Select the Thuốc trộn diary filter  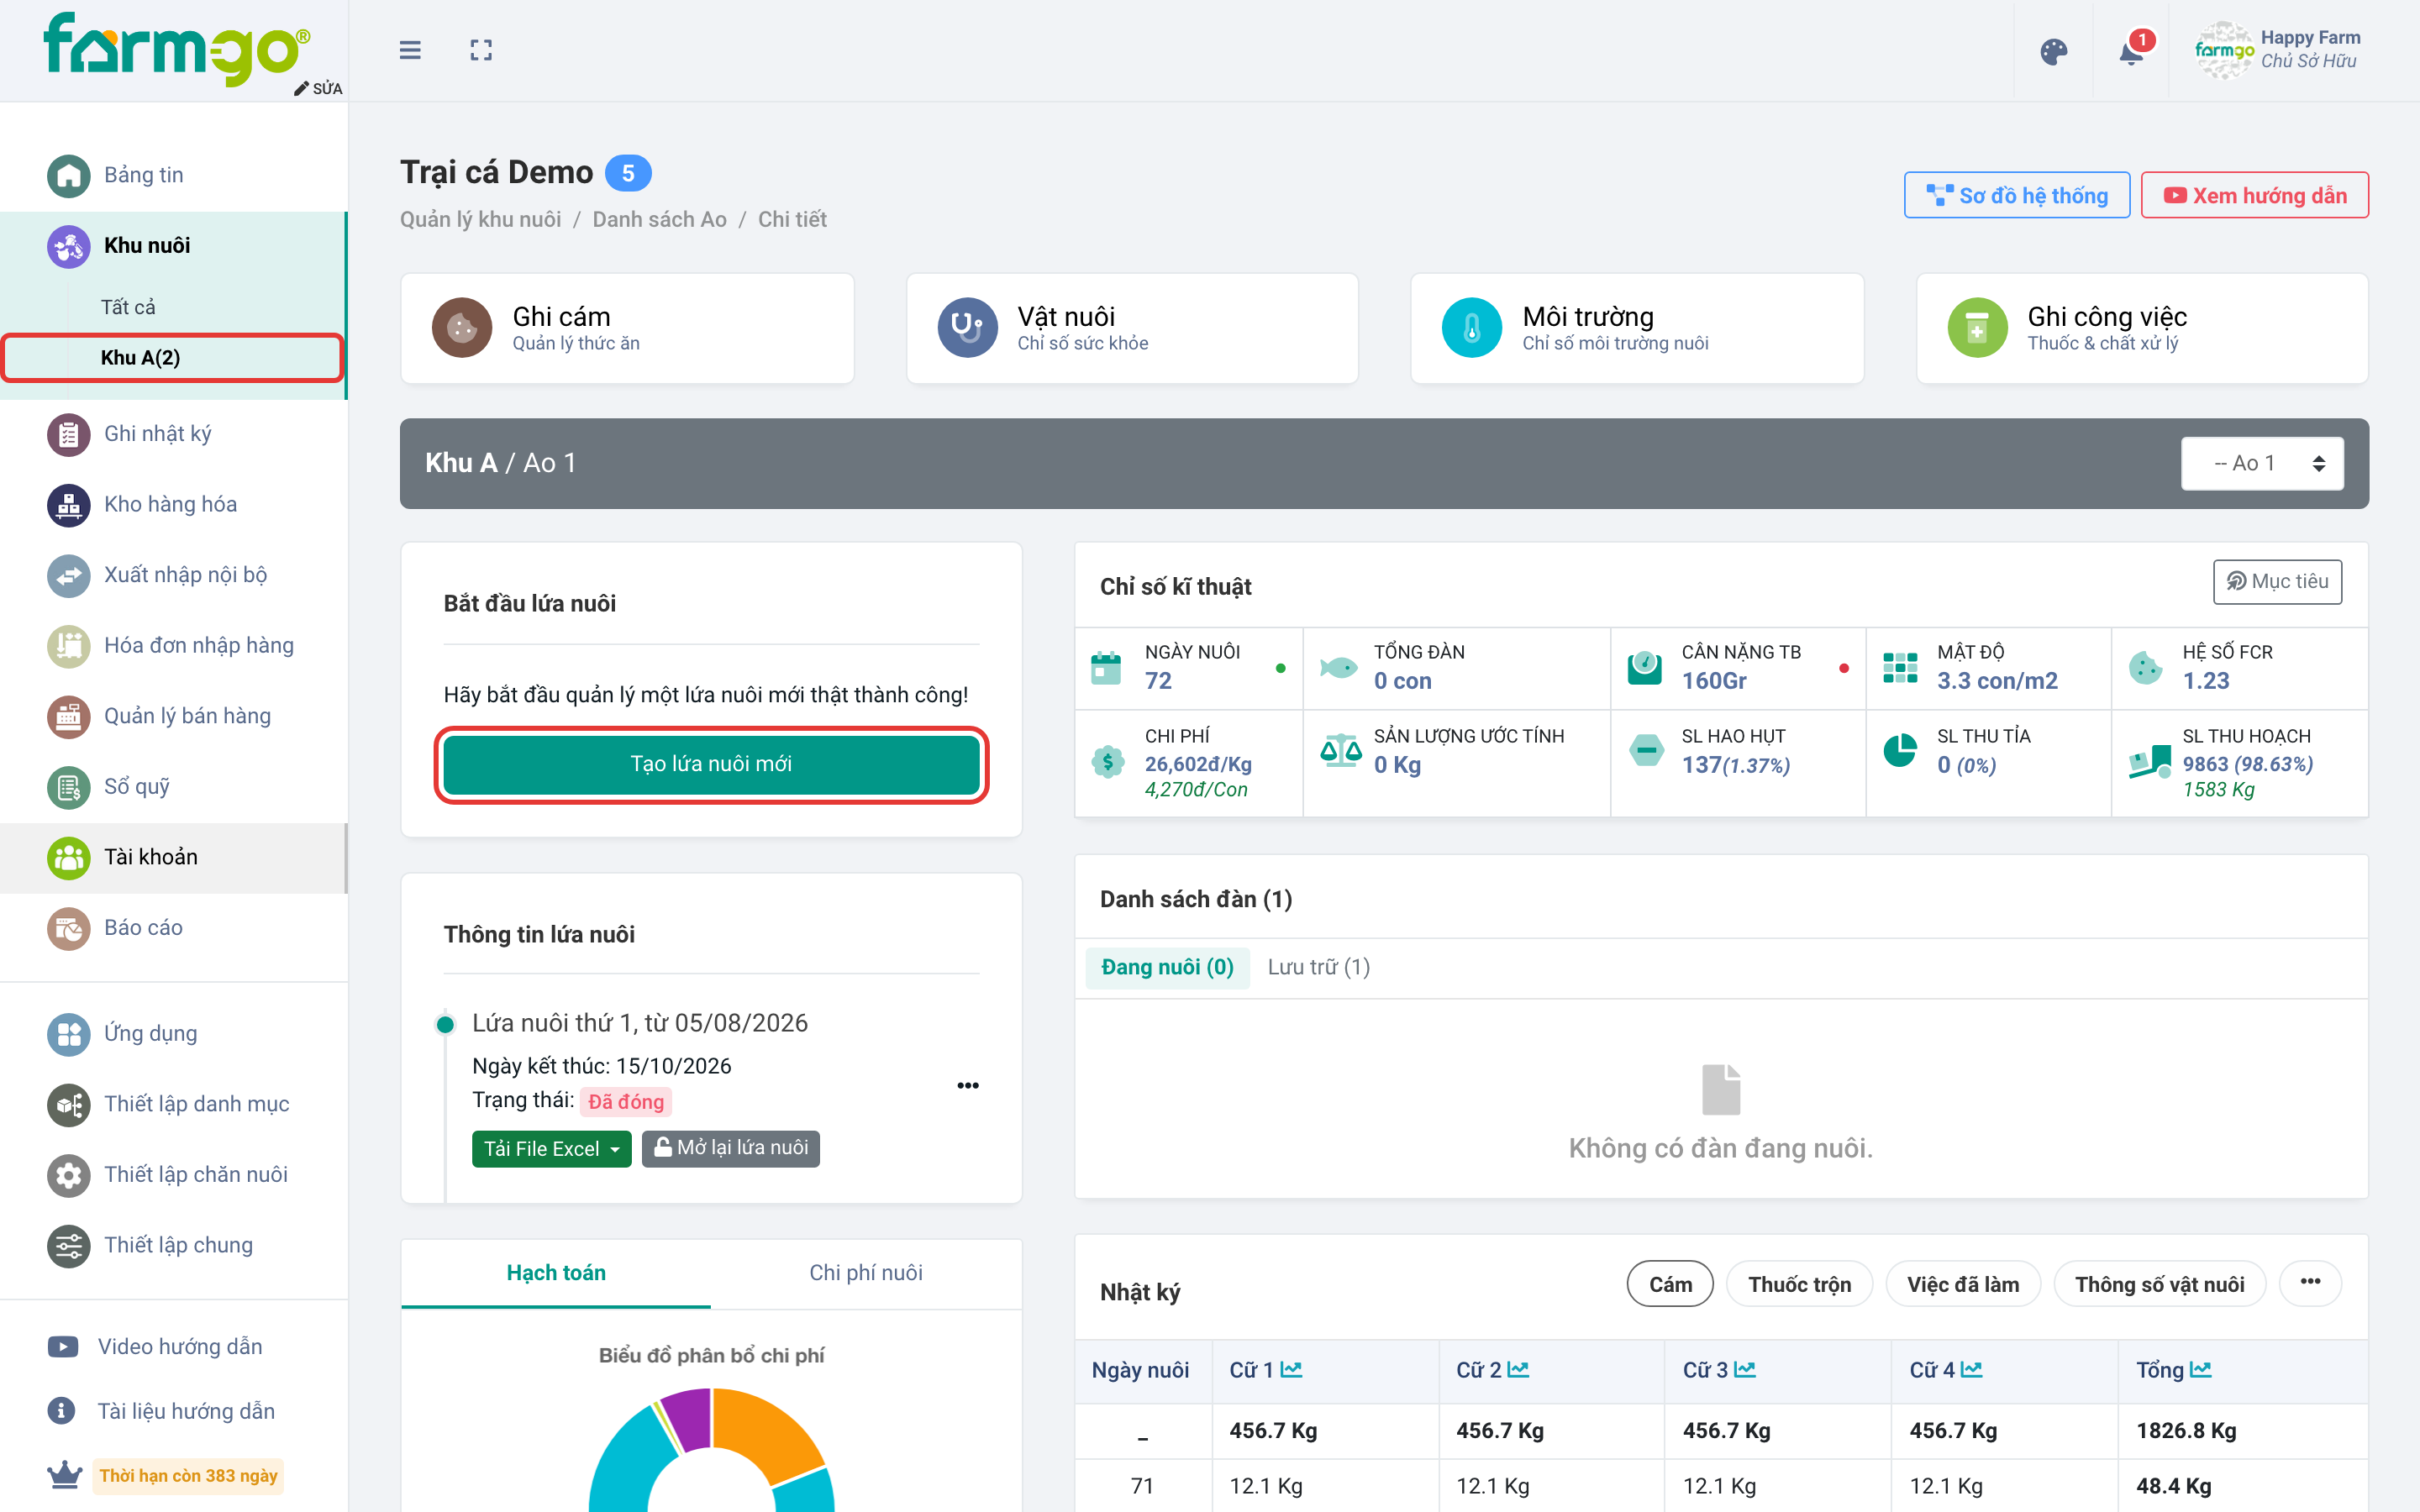[x=1799, y=1284]
